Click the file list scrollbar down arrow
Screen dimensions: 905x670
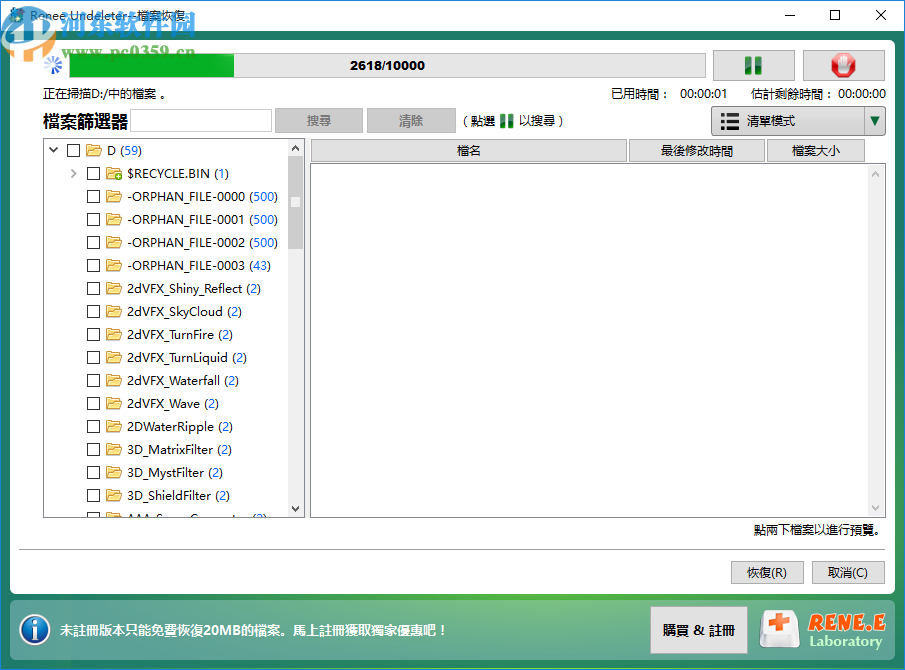876,508
